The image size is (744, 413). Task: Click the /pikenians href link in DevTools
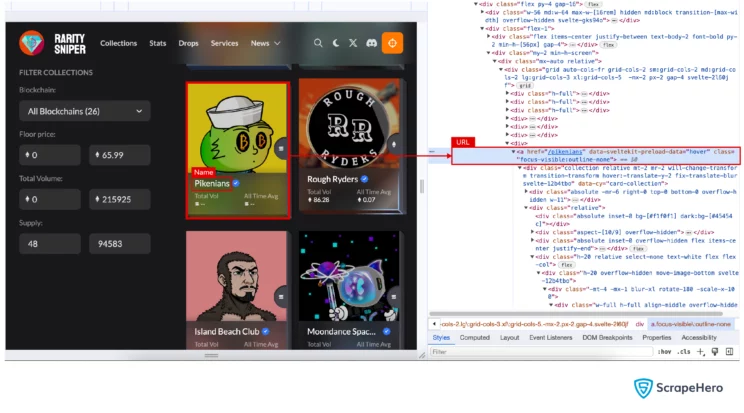[565, 151]
